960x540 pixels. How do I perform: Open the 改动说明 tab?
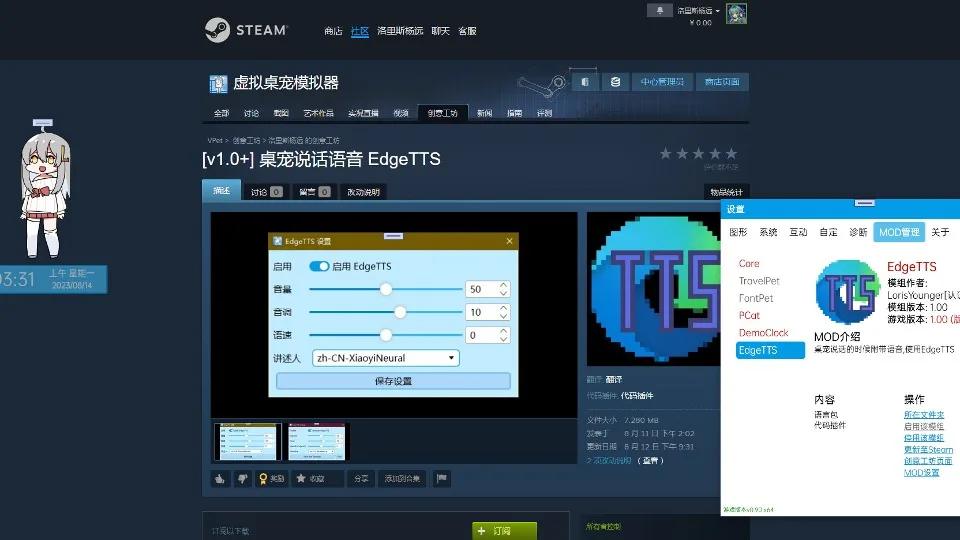[x=363, y=192]
